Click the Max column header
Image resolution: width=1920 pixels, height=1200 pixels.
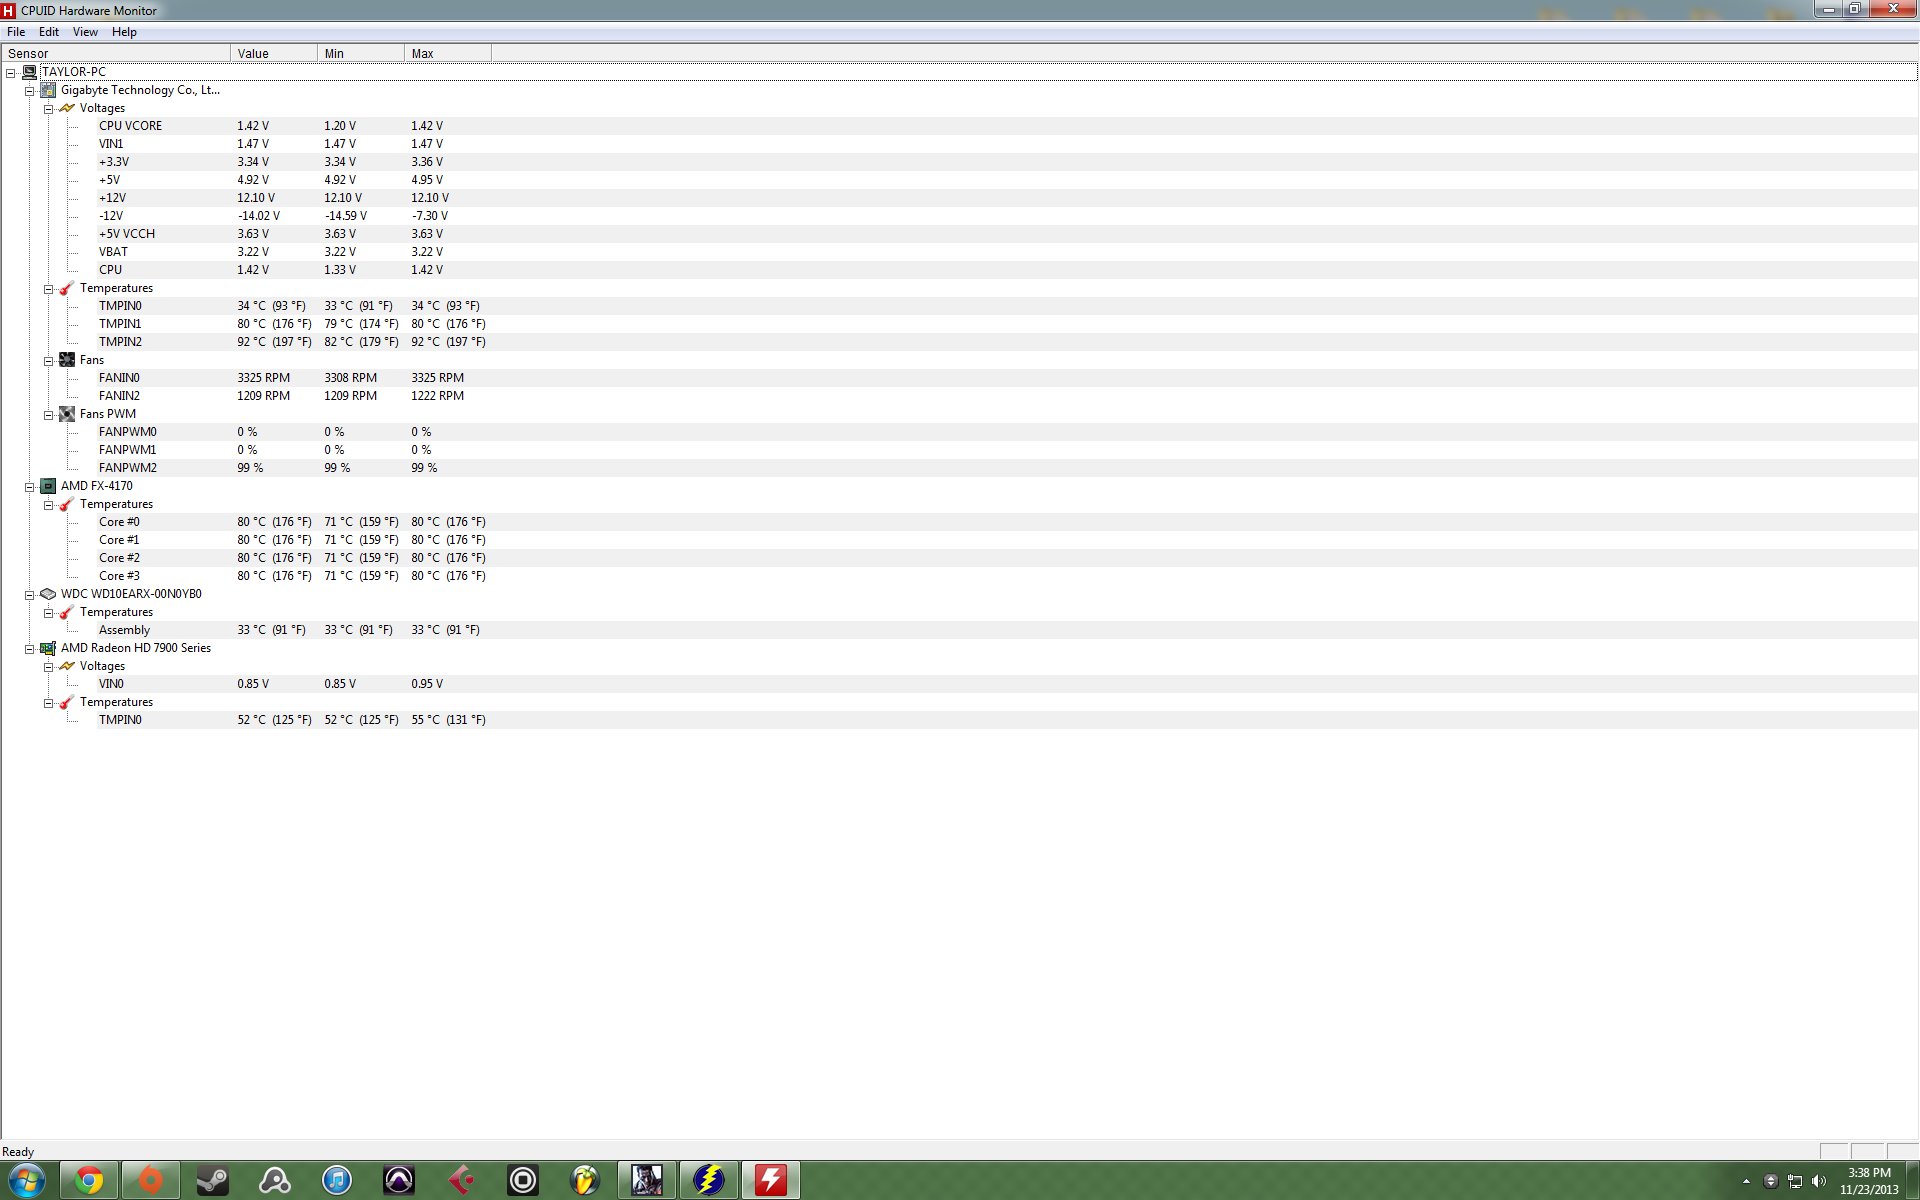[448, 53]
